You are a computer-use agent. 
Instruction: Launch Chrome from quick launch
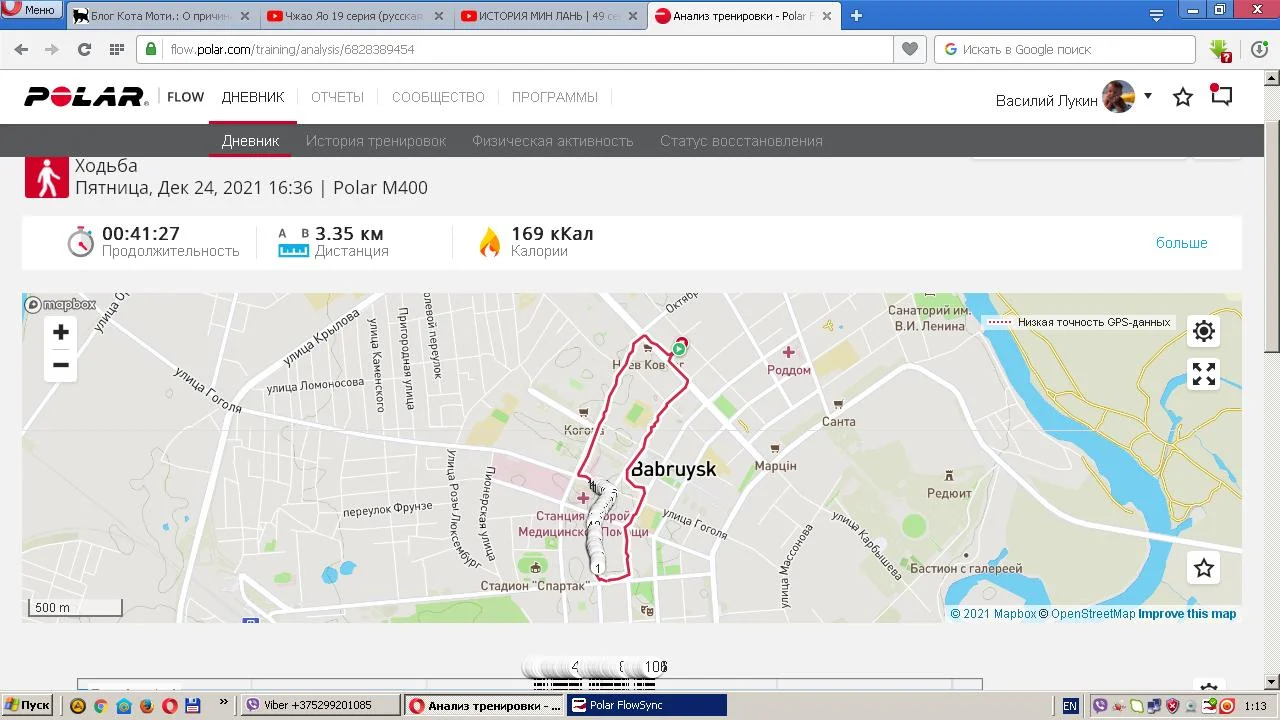(100, 706)
